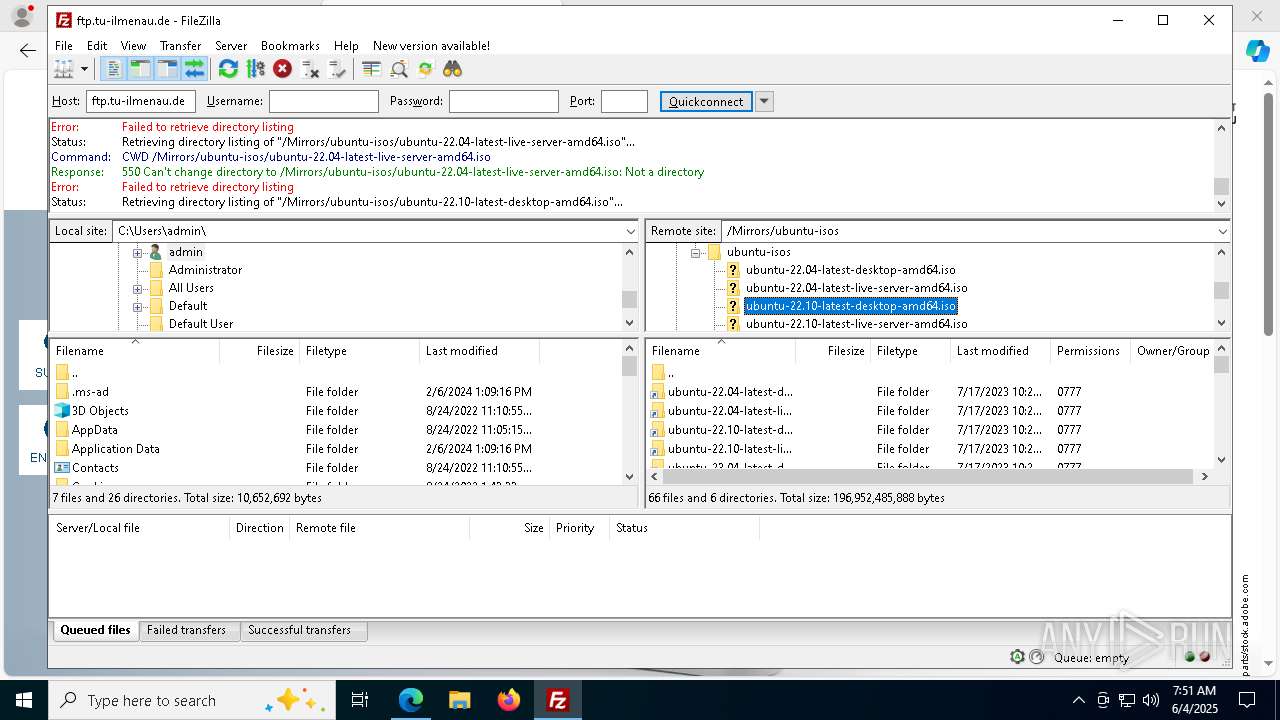Open the Help menu
Image resolution: width=1280 pixels, height=720 pixels.
(346, 46)
